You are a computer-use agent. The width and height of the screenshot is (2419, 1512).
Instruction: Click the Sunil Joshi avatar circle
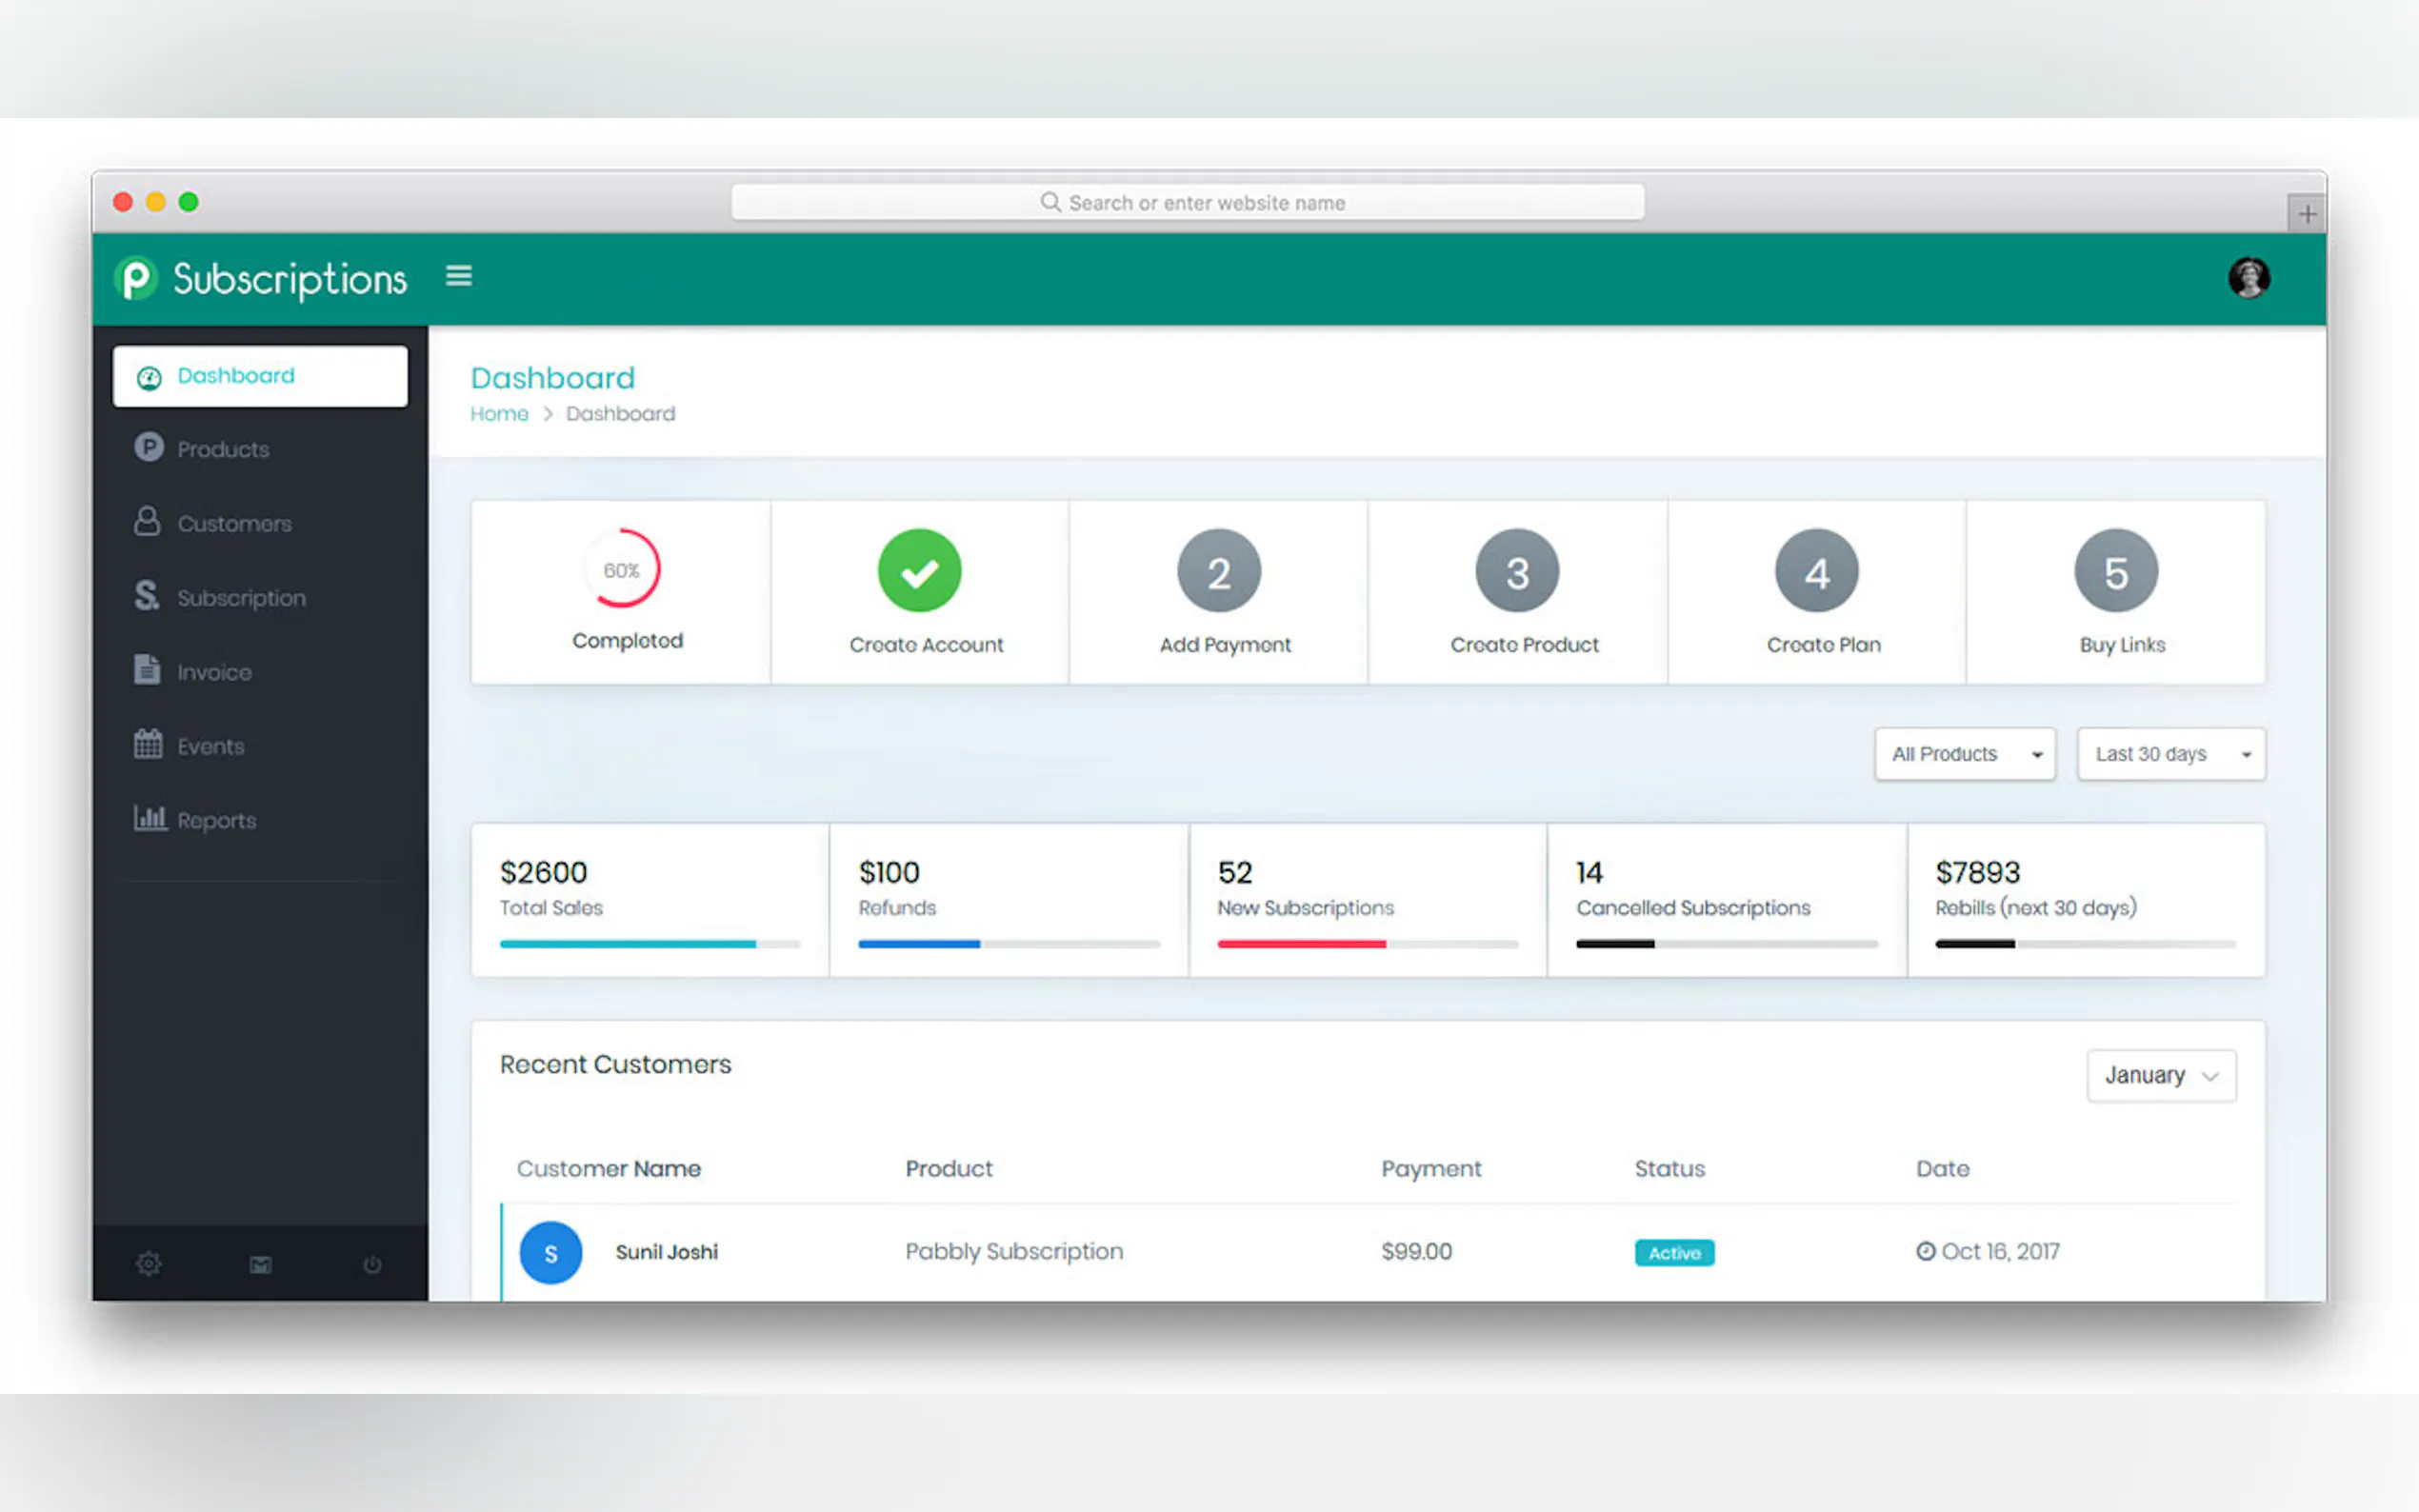pyautogui.click(x=550, y=1252)
